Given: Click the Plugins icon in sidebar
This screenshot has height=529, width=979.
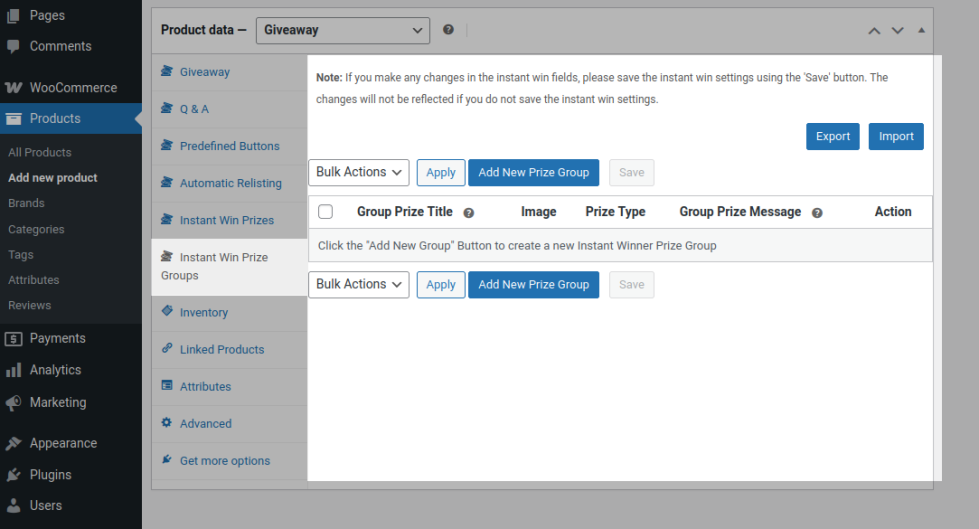Looking at the screenshot, I should click(x=14, y=475).
